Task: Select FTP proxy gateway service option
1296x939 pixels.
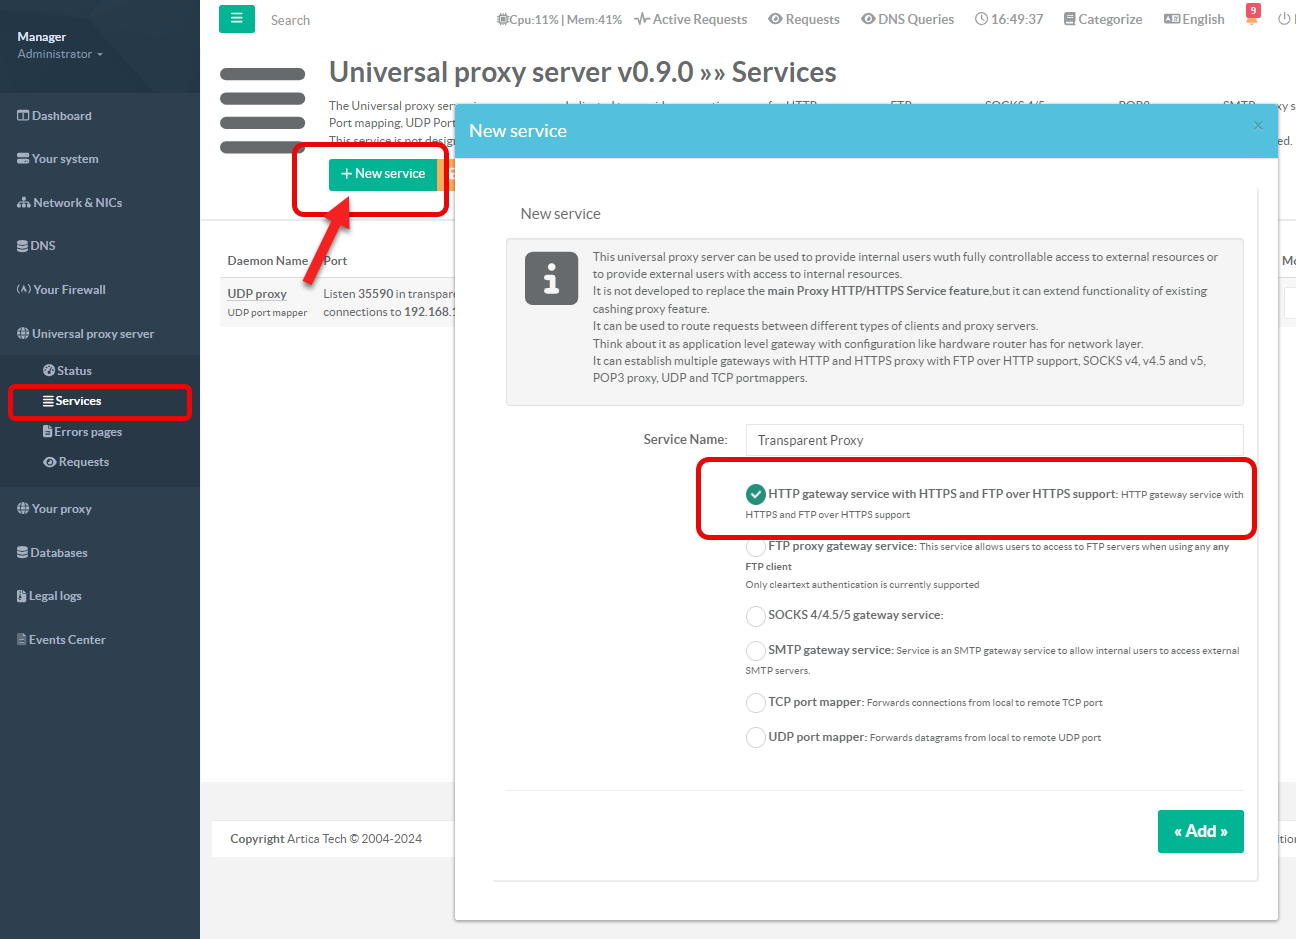Action: (x=756, y=547)
